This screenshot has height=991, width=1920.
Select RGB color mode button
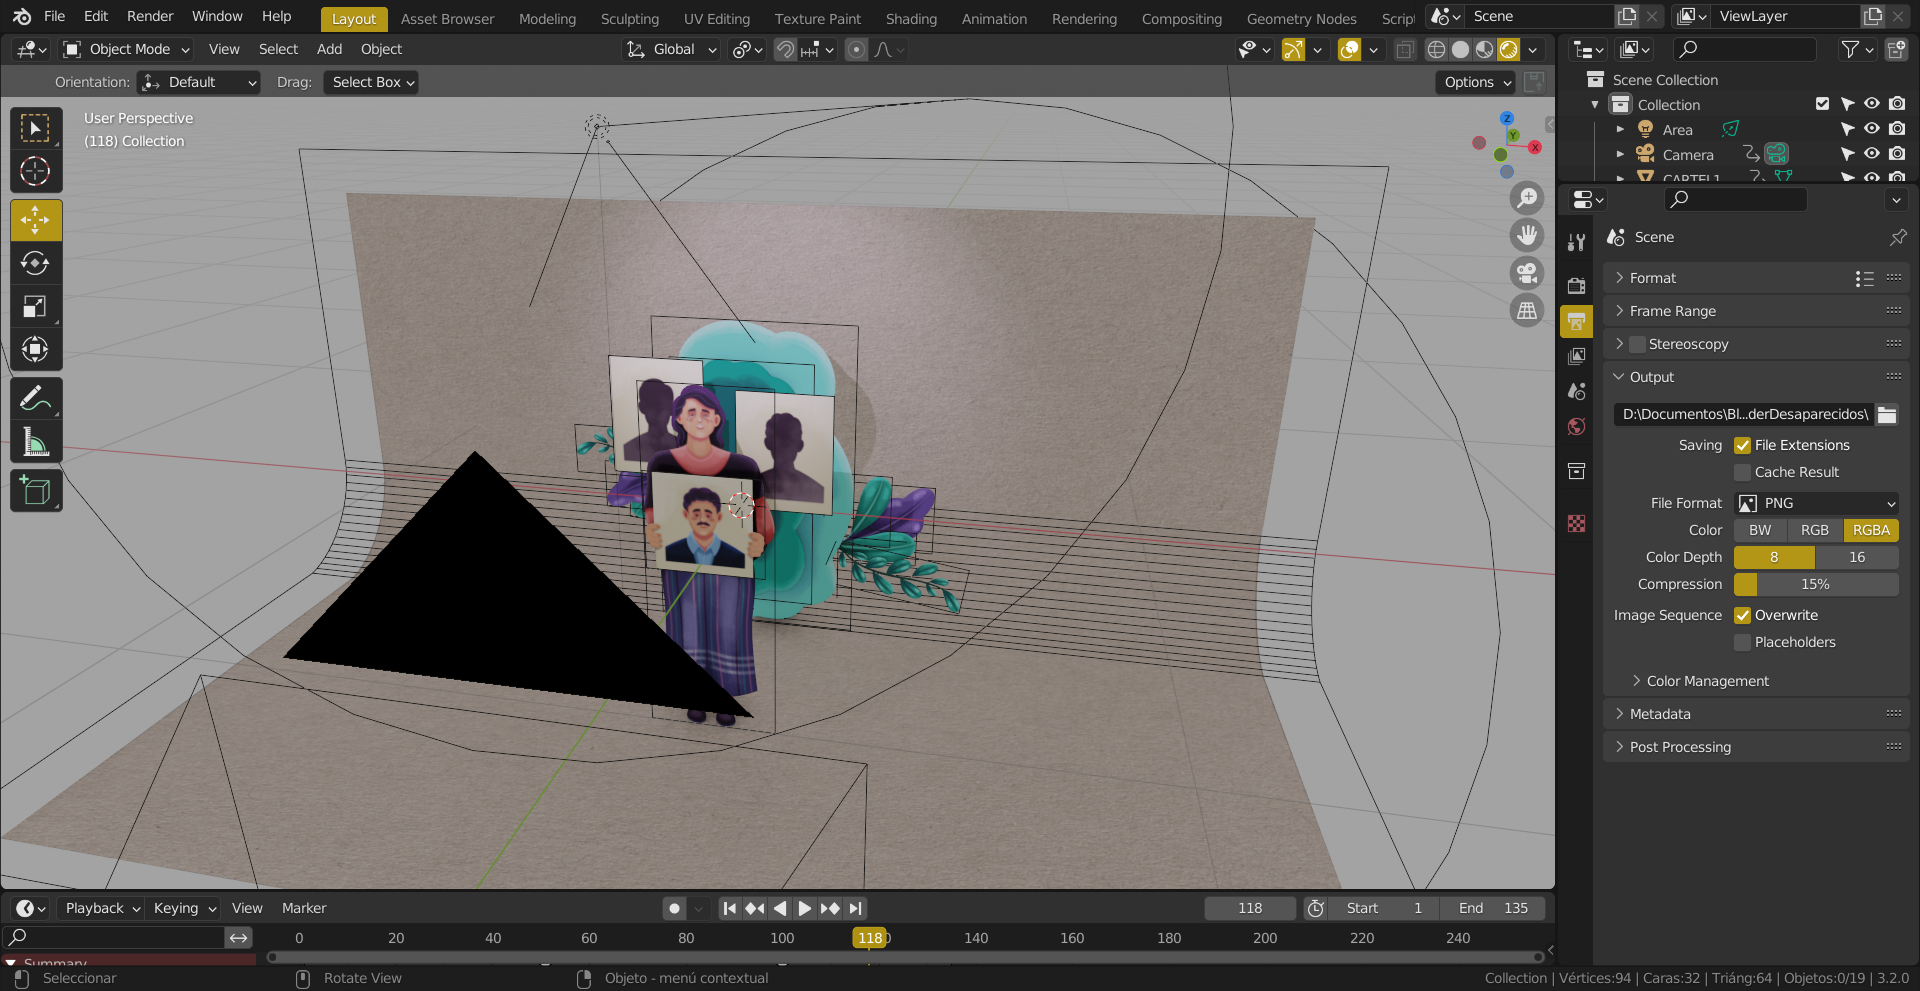point(1814,530)
